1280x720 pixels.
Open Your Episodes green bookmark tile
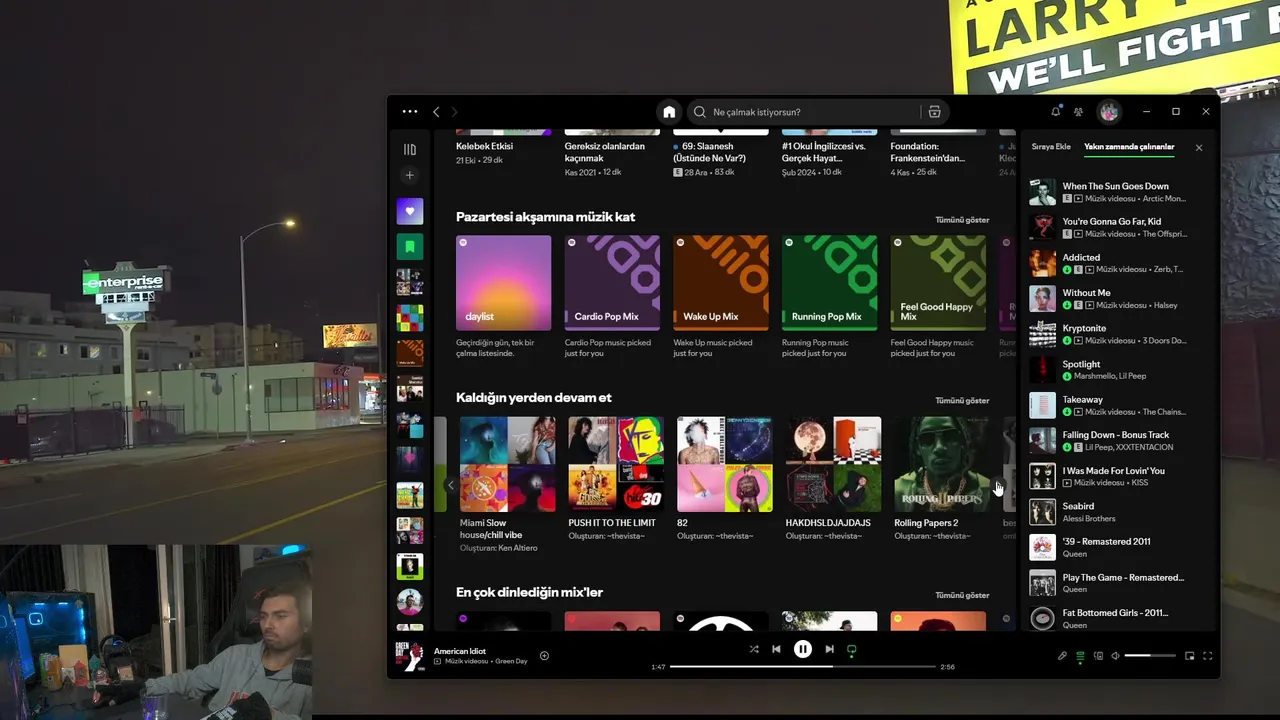[x=410, y=247]
